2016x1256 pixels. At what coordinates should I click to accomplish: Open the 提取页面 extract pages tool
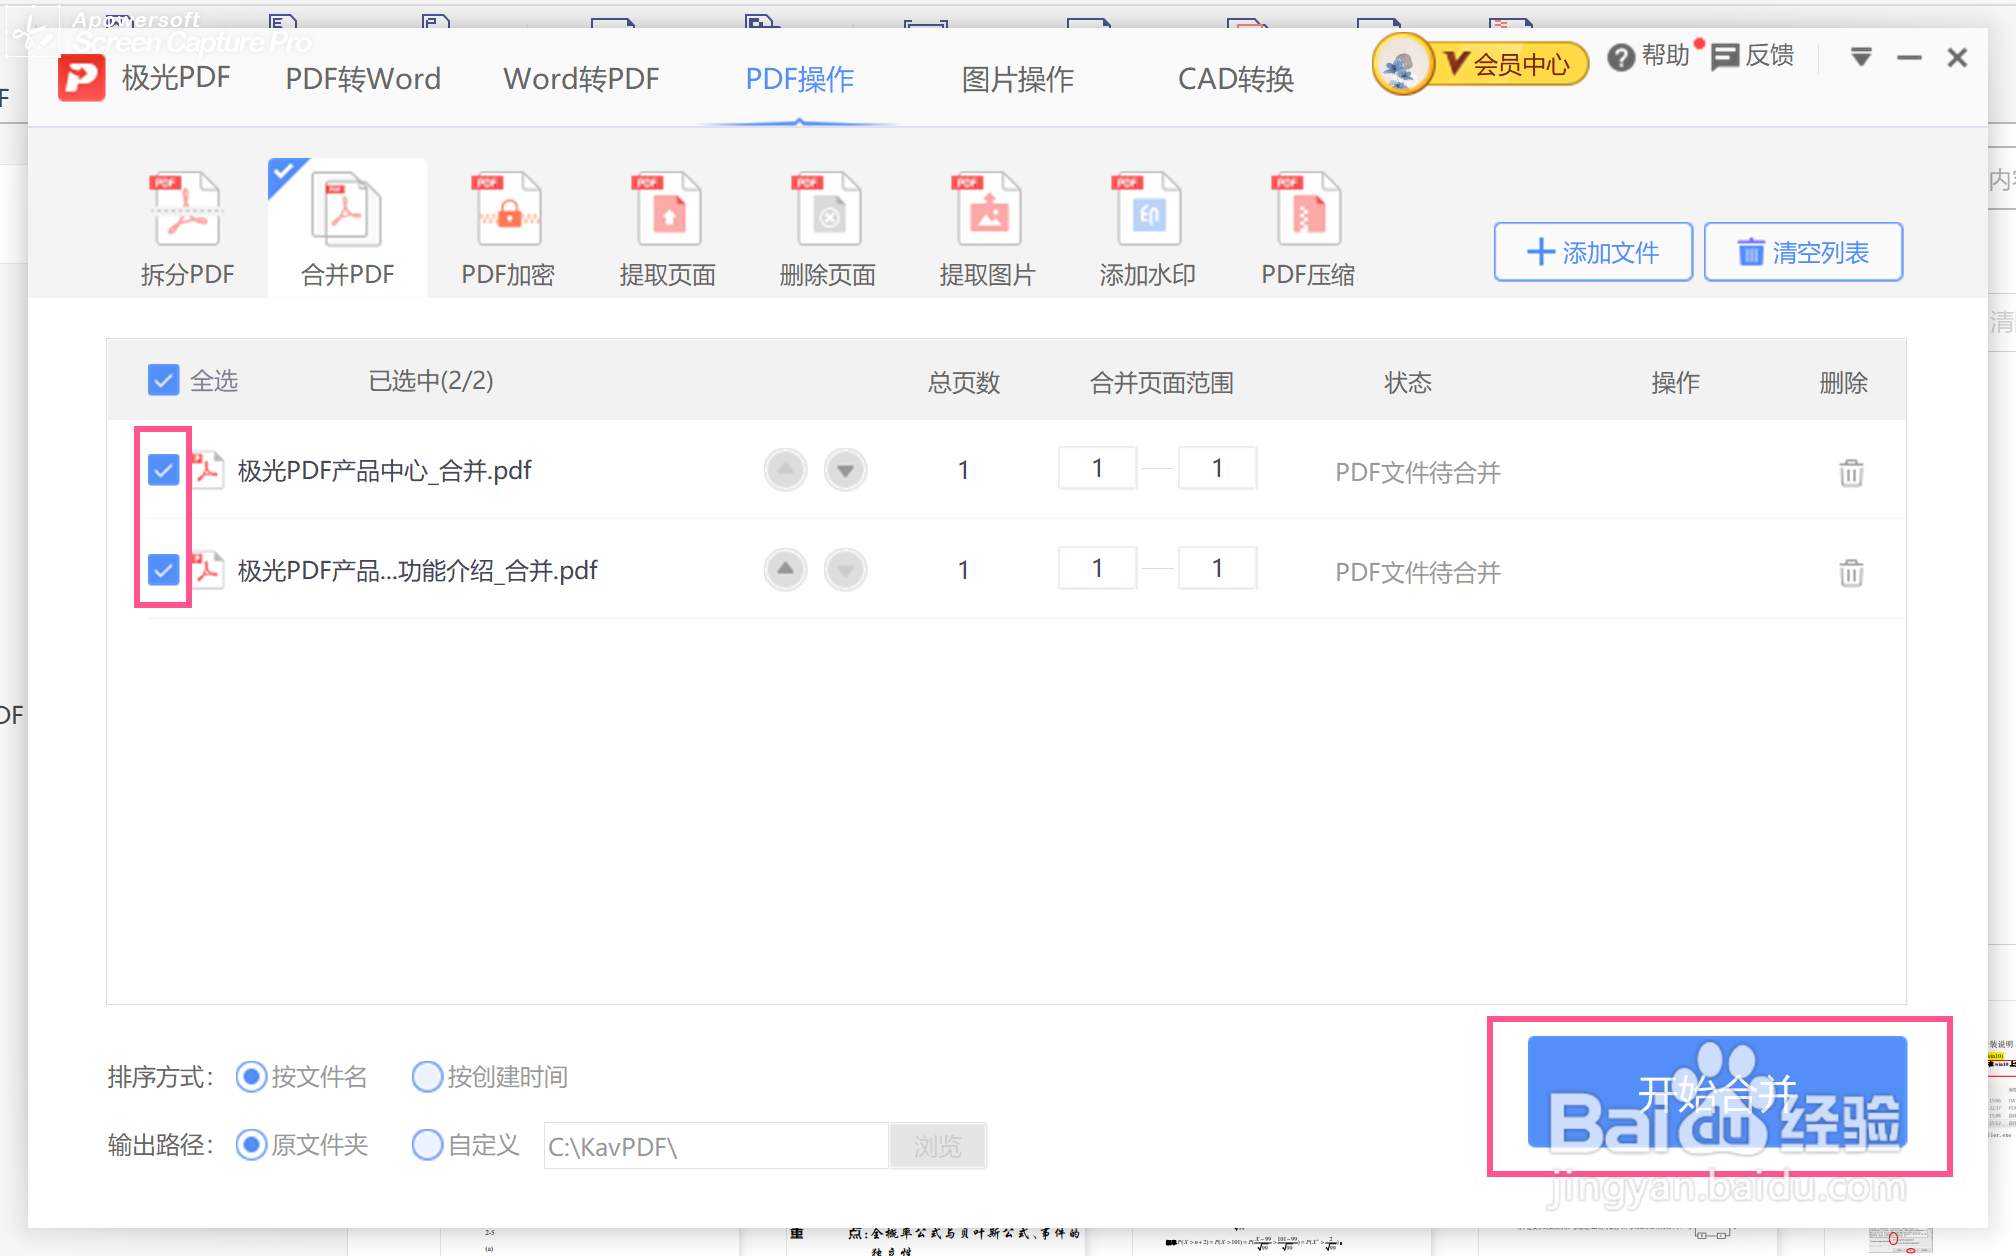point(667,230)
